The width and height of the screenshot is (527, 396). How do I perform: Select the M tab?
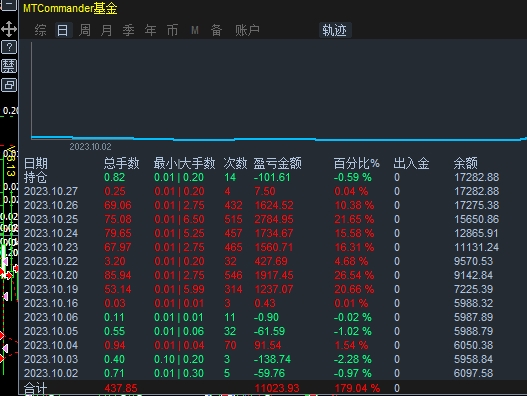click(195, 30)
